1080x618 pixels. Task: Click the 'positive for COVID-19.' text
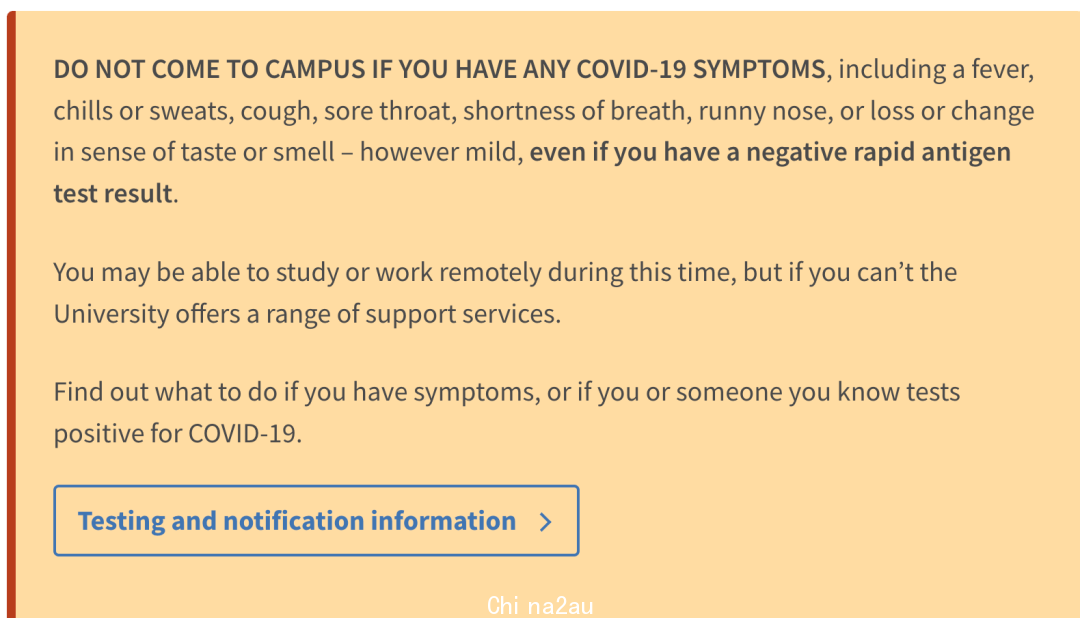pyautogui.click(x=178, y=433)
